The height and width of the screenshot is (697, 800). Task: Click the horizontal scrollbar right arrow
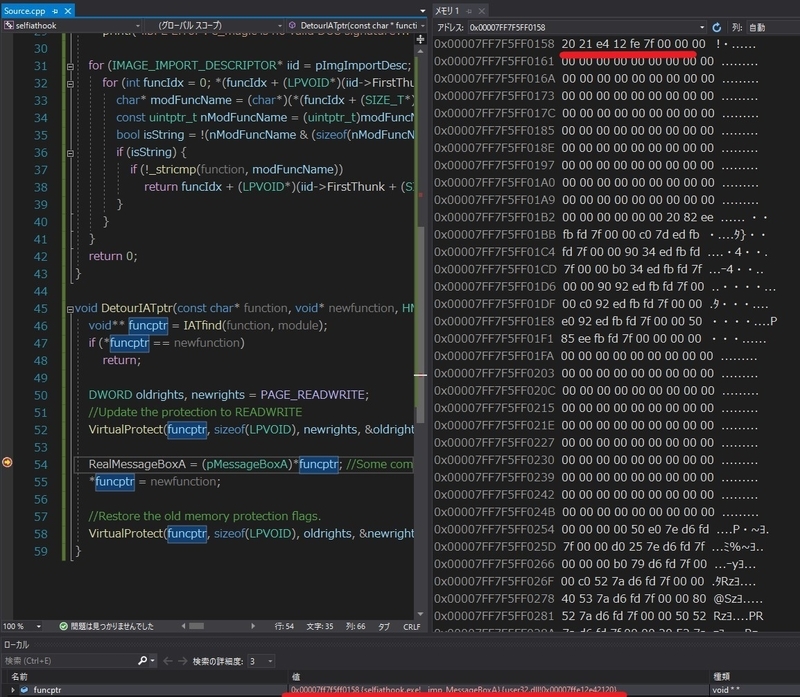[253, 626]
